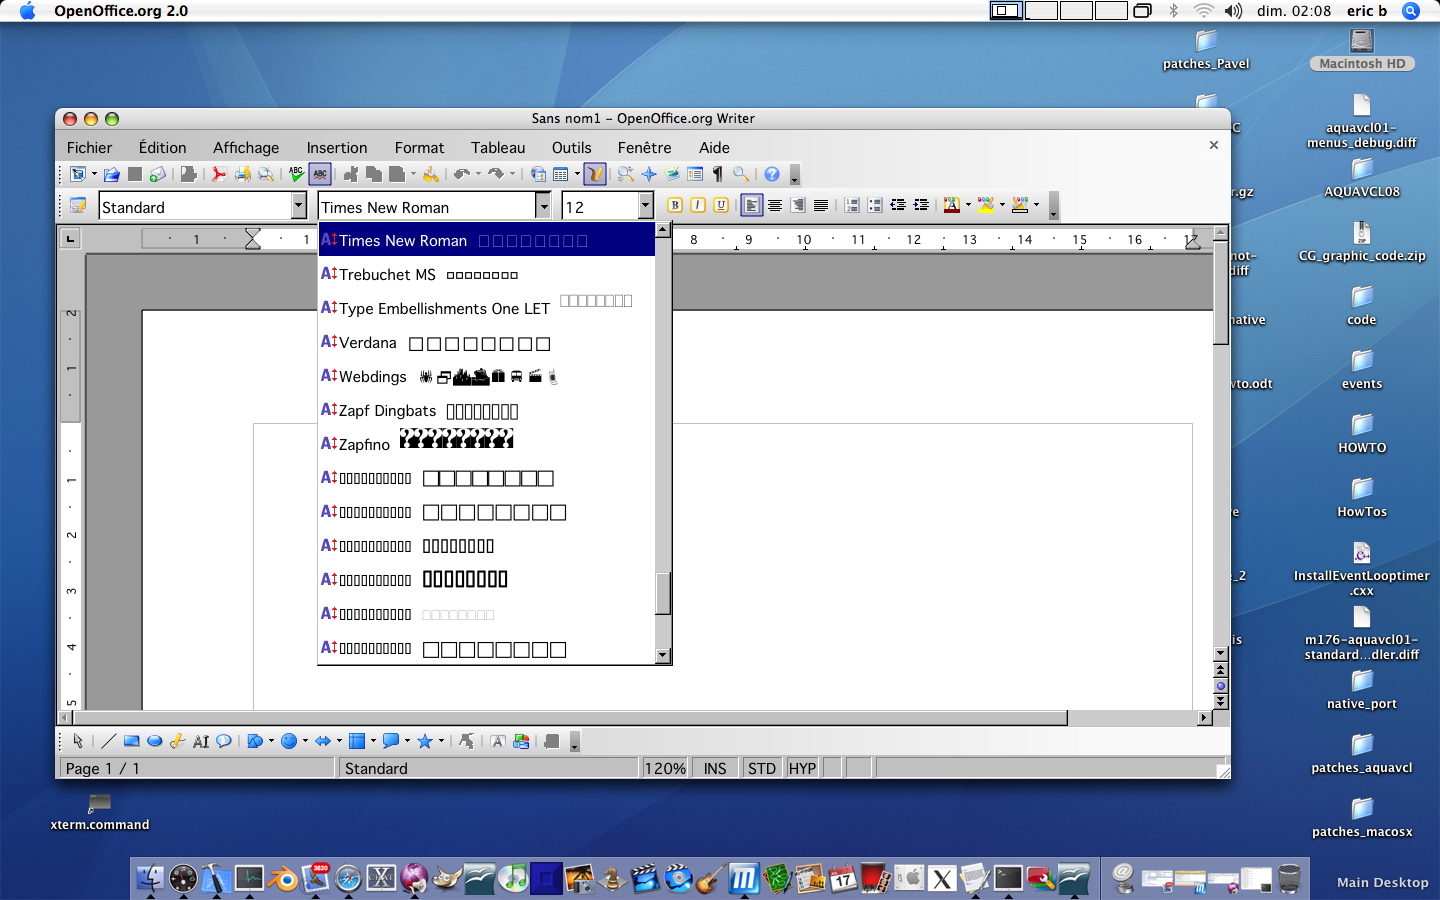Screen dimensions: 1440x900
Task: Expand Symbol Shapes smiley dropdown arrow
Action: coord(305,741)
